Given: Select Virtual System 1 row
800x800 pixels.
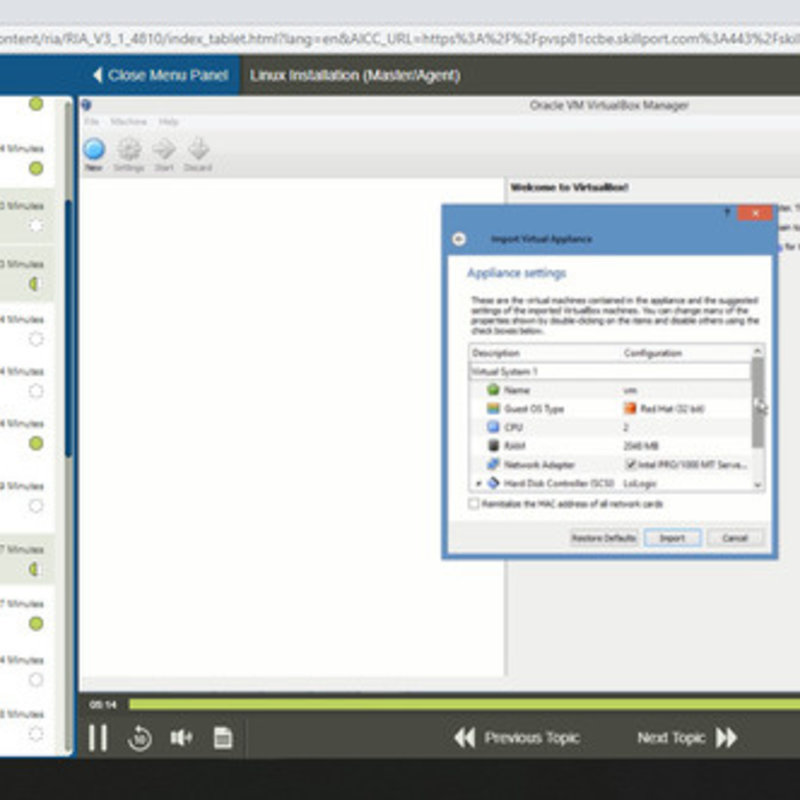Looking at the screenshot, I should (610, 371).
